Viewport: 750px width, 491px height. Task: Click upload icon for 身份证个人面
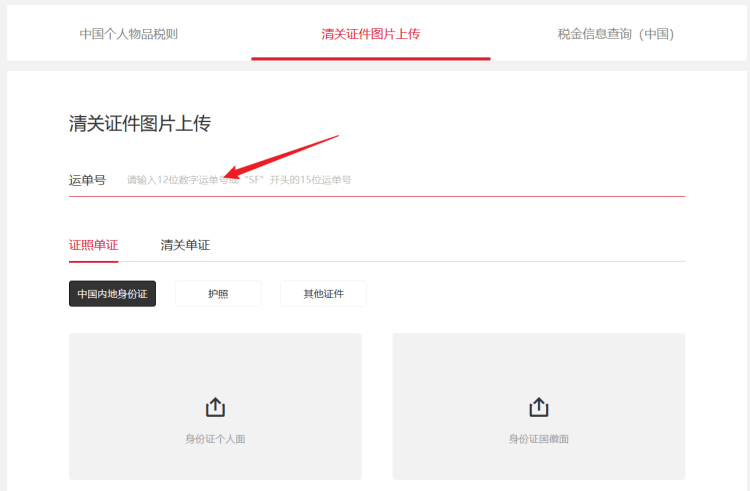point(215,407)
